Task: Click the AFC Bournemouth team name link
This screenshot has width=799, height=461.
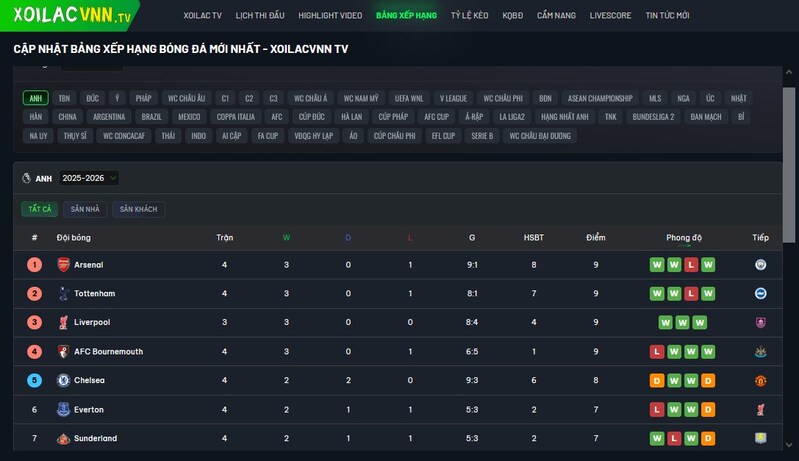Action: (x=108, y=352)
